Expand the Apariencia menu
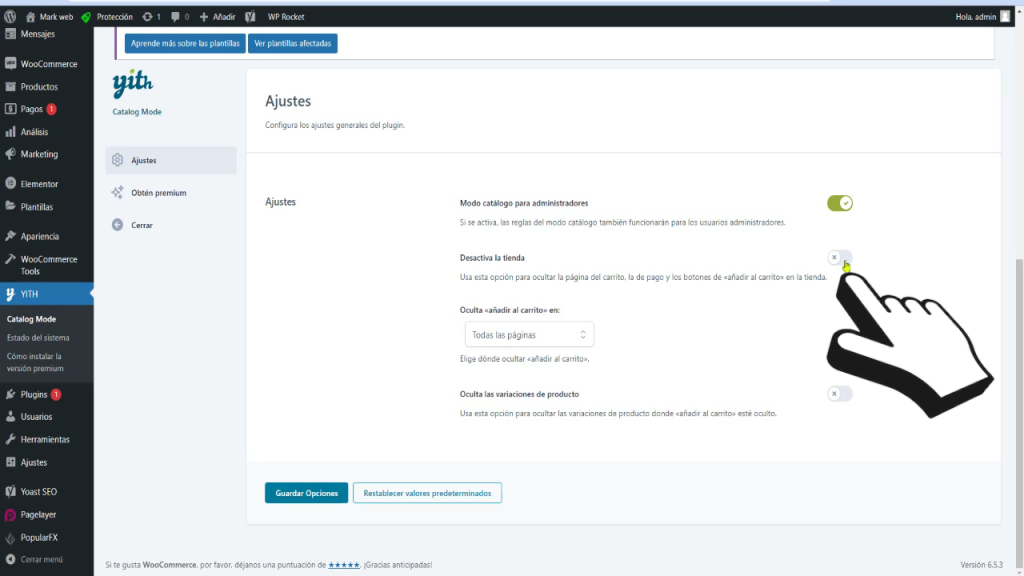This screenshot has height=576, width=1024. coord(38,235)
